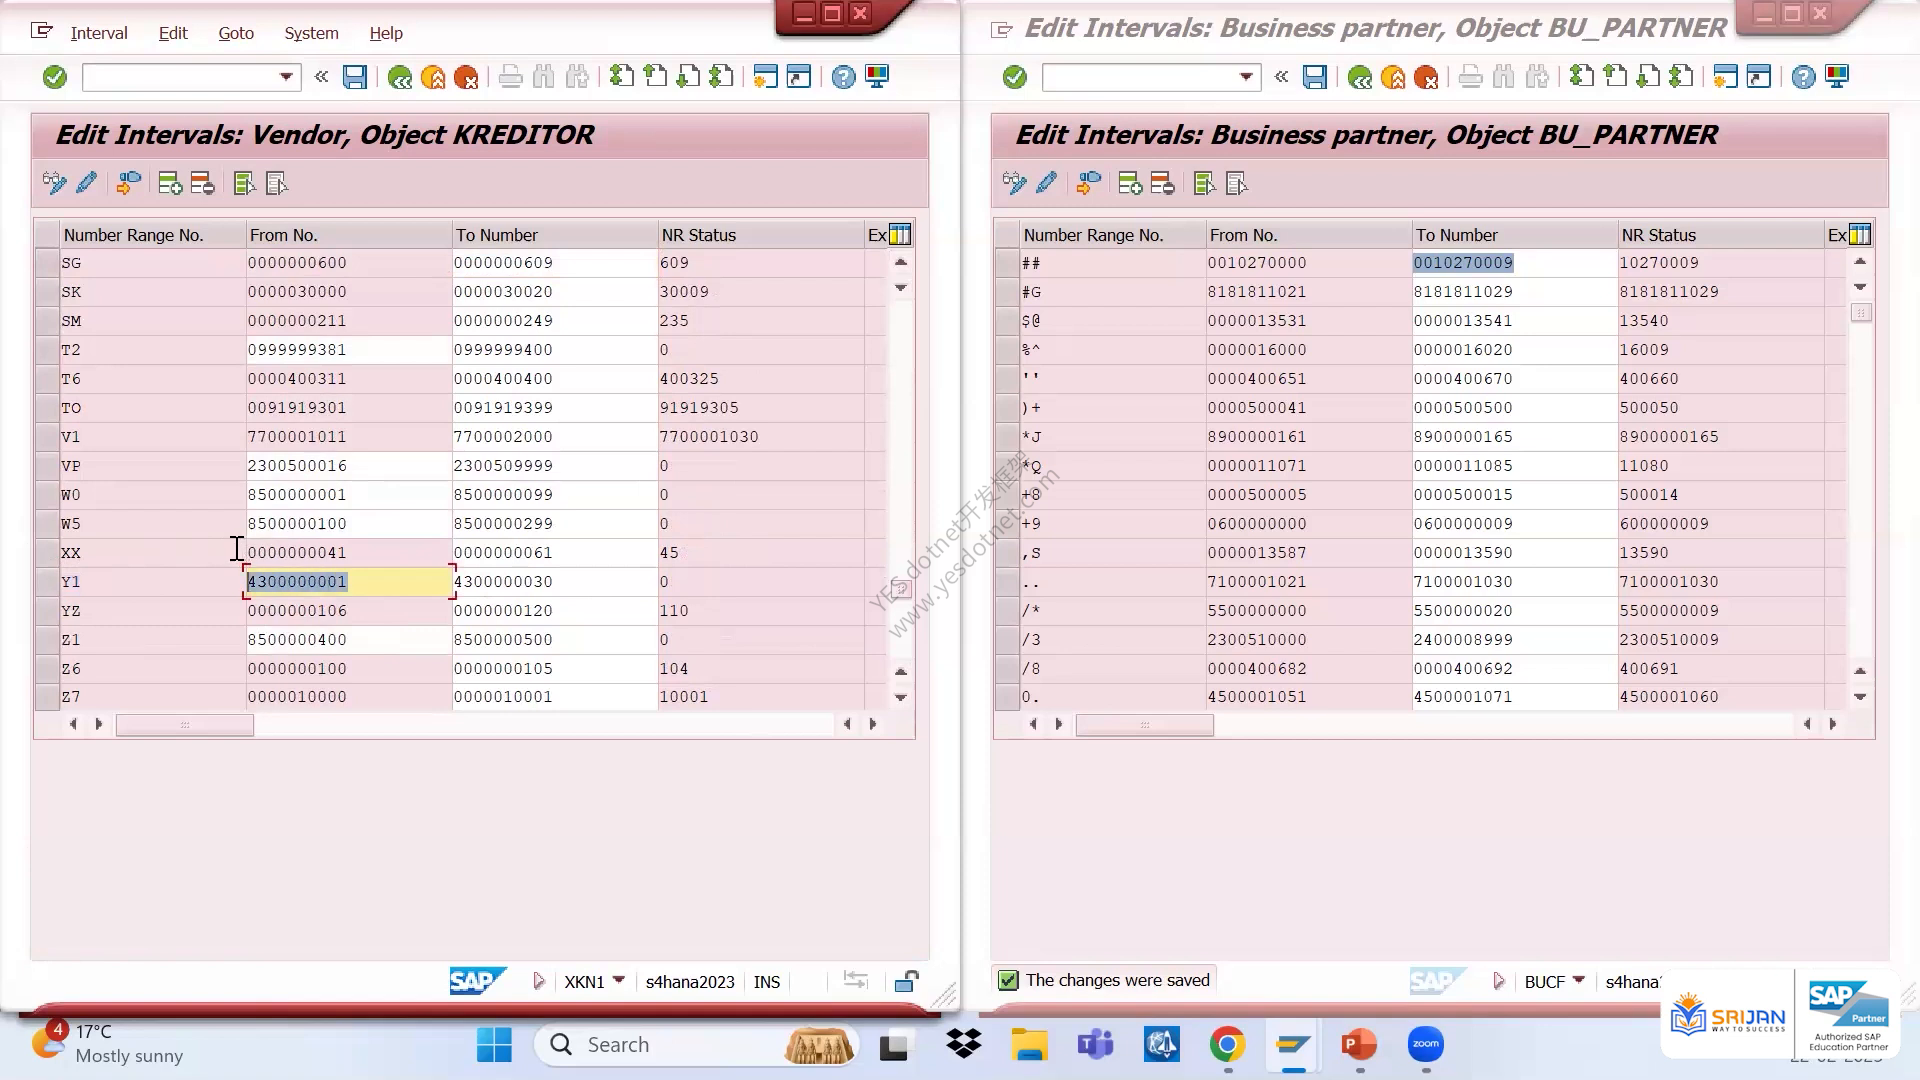Delete line icon in Business partner toolbar

click(1162, 183)
